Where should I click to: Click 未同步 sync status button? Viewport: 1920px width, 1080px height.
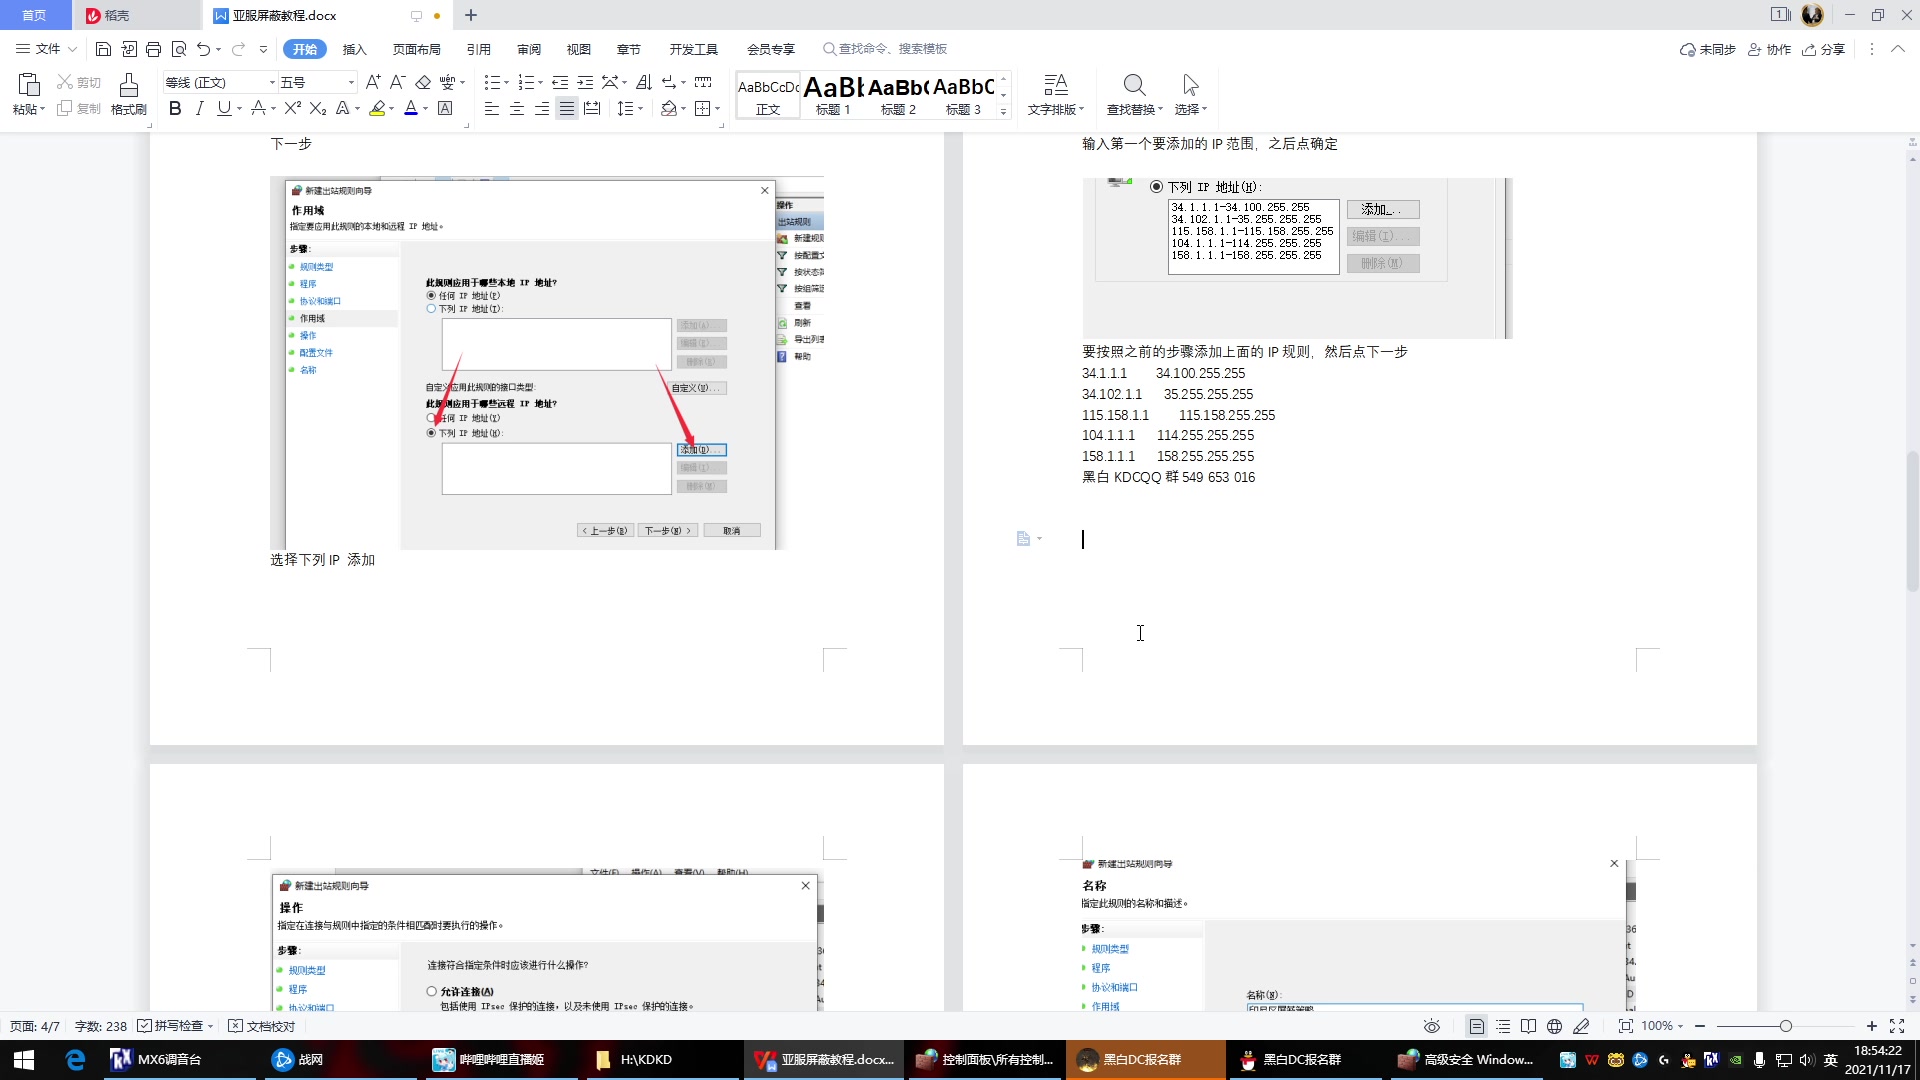click(x=1708, y=49)
